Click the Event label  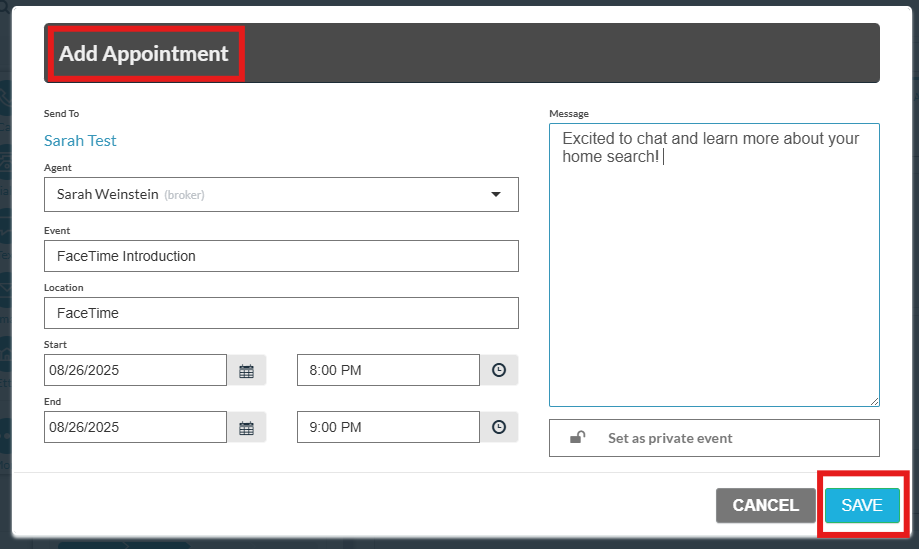click(57, 231)
